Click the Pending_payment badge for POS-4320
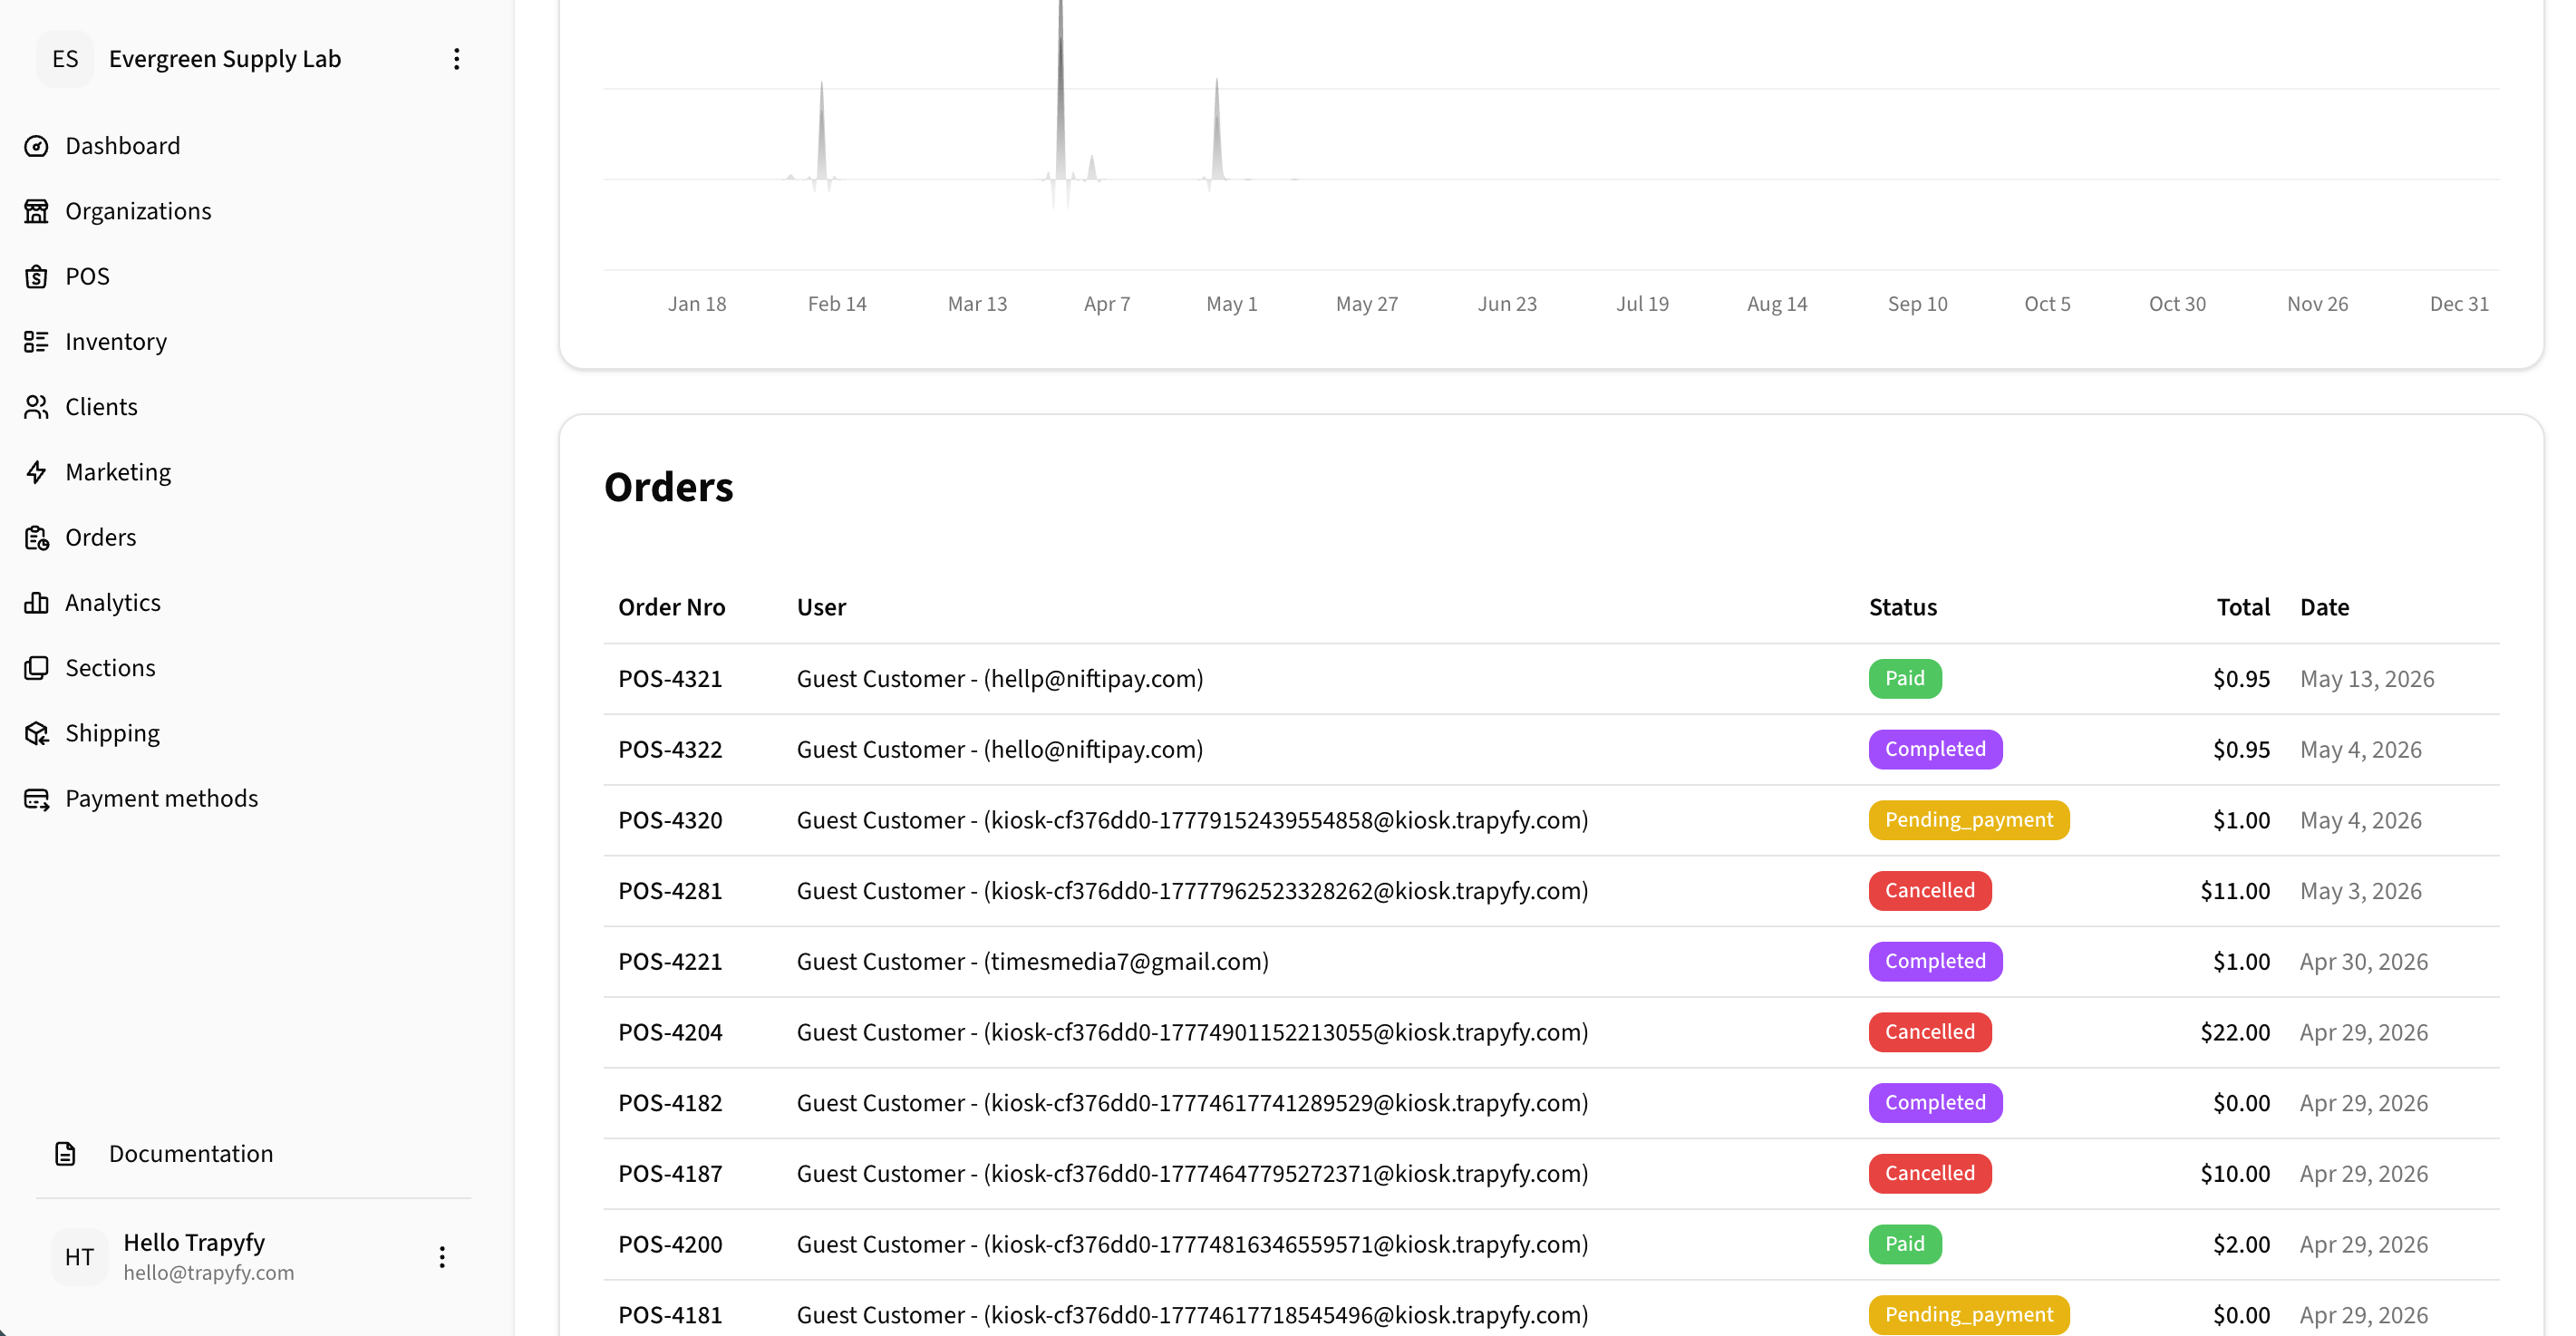This screenshot has width=2576, height=1336. [1969, 820]
